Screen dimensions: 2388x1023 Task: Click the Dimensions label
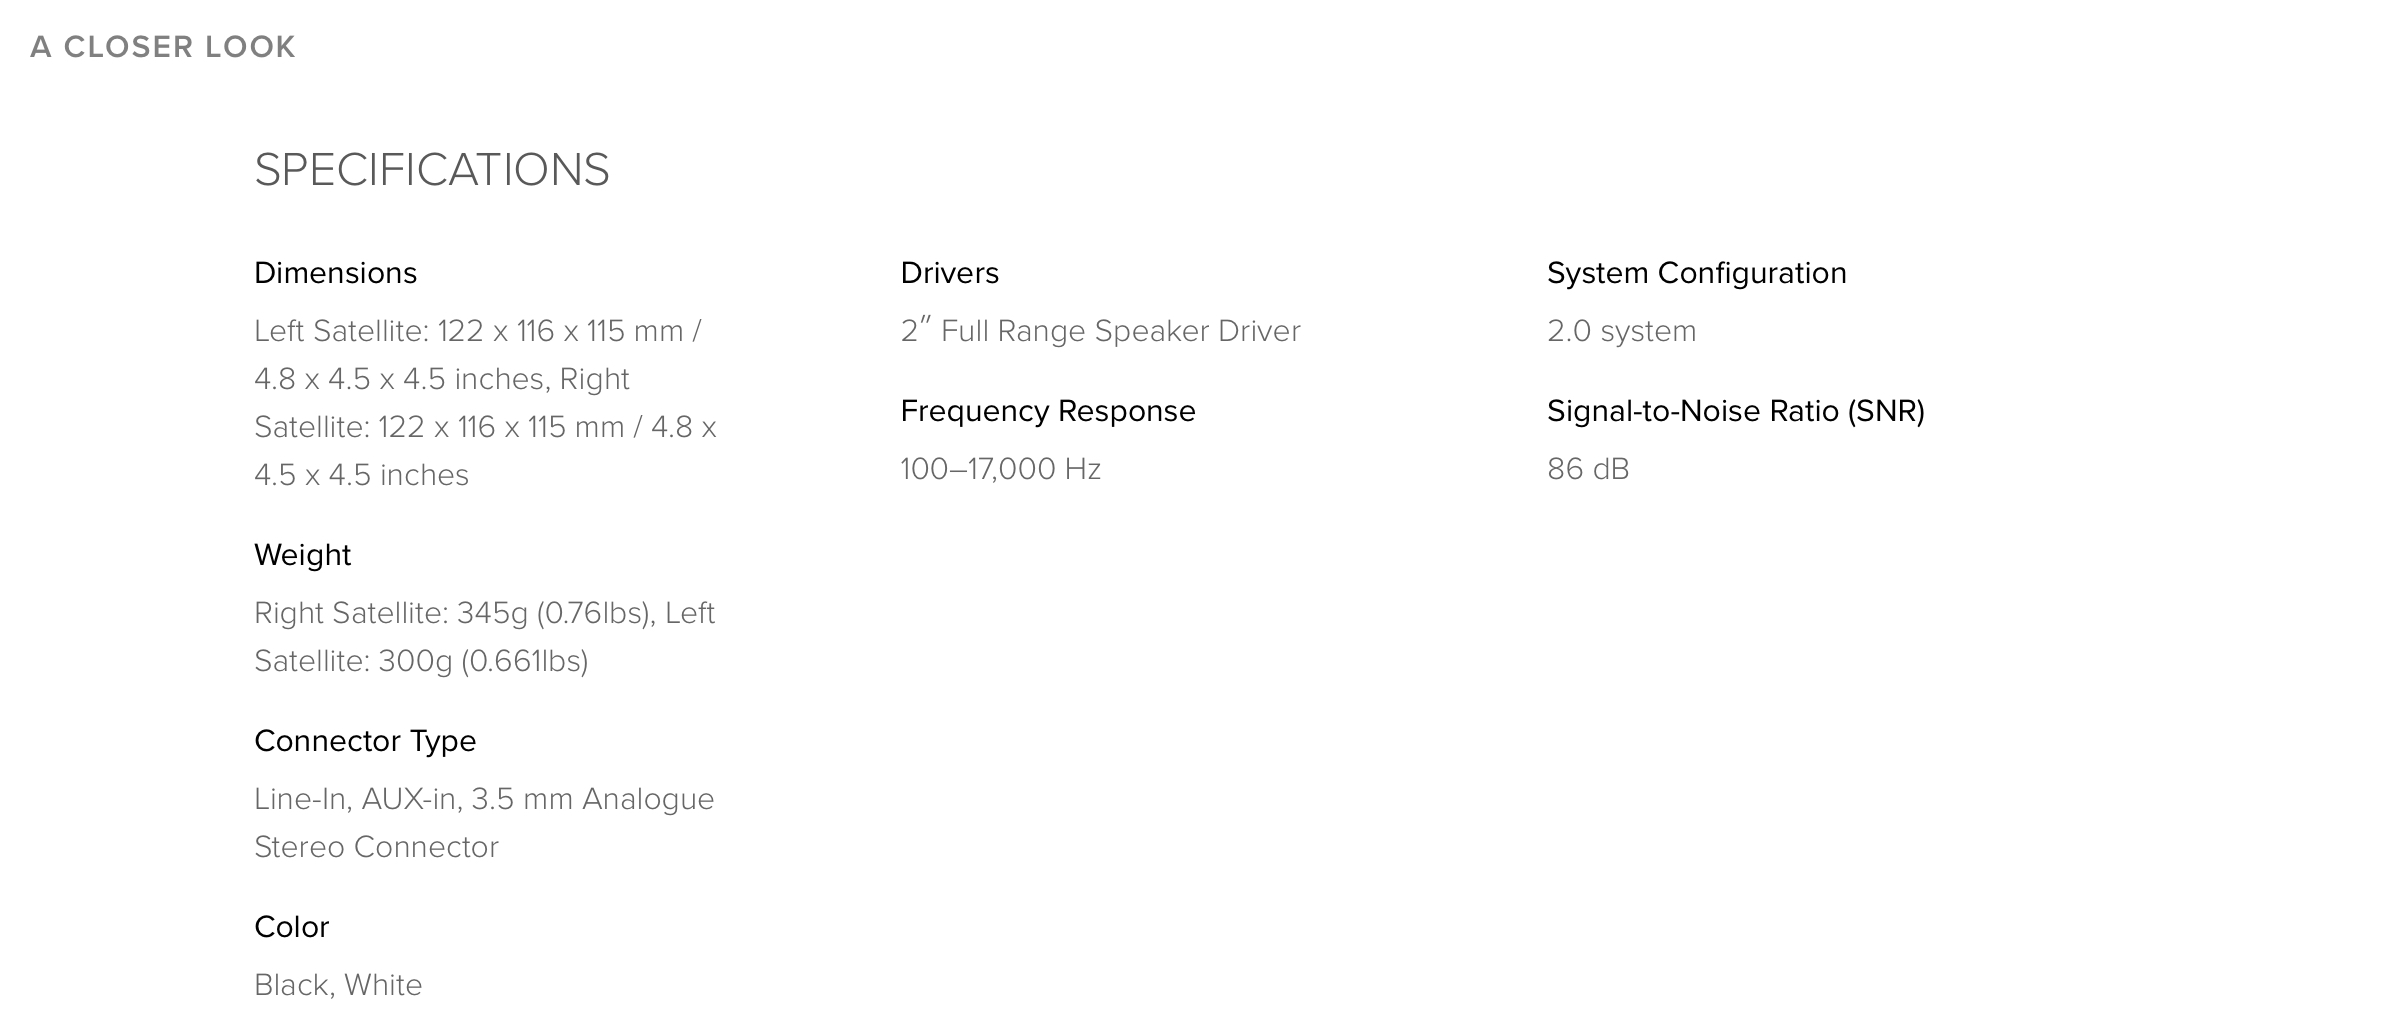[335, 273]
